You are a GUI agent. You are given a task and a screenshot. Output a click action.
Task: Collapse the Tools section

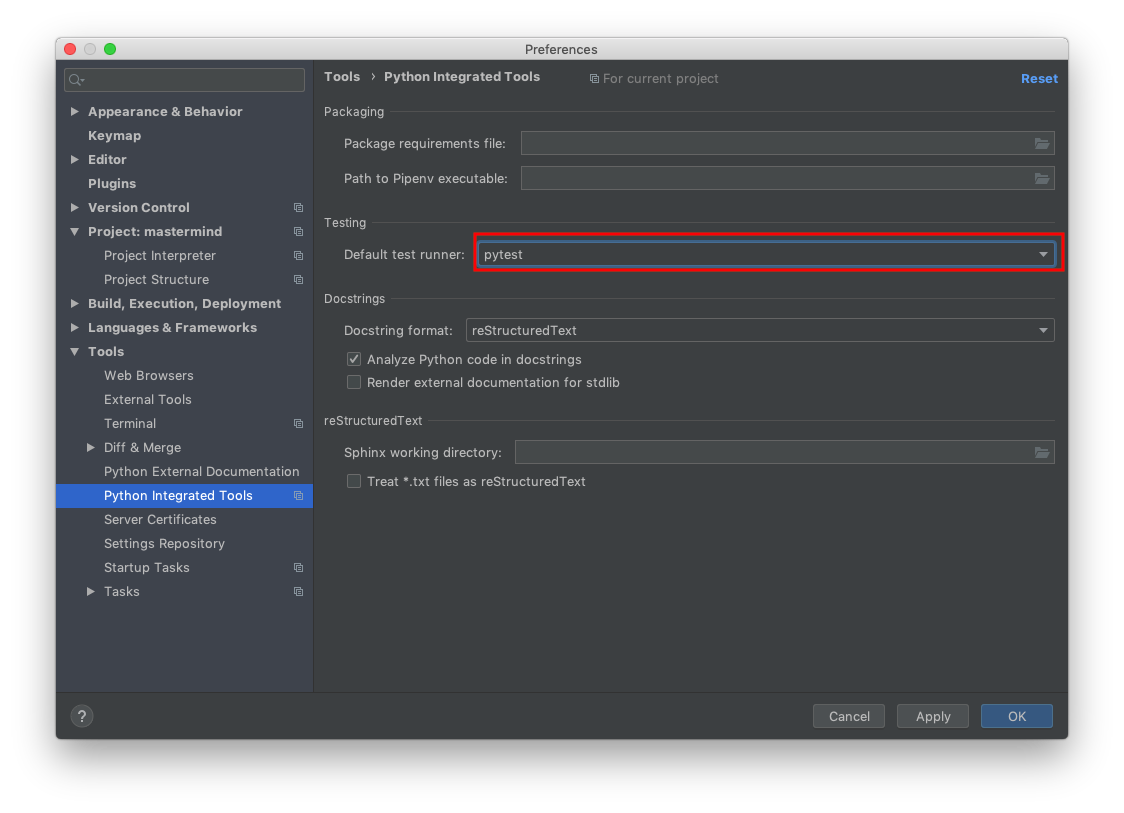point(75,351)
